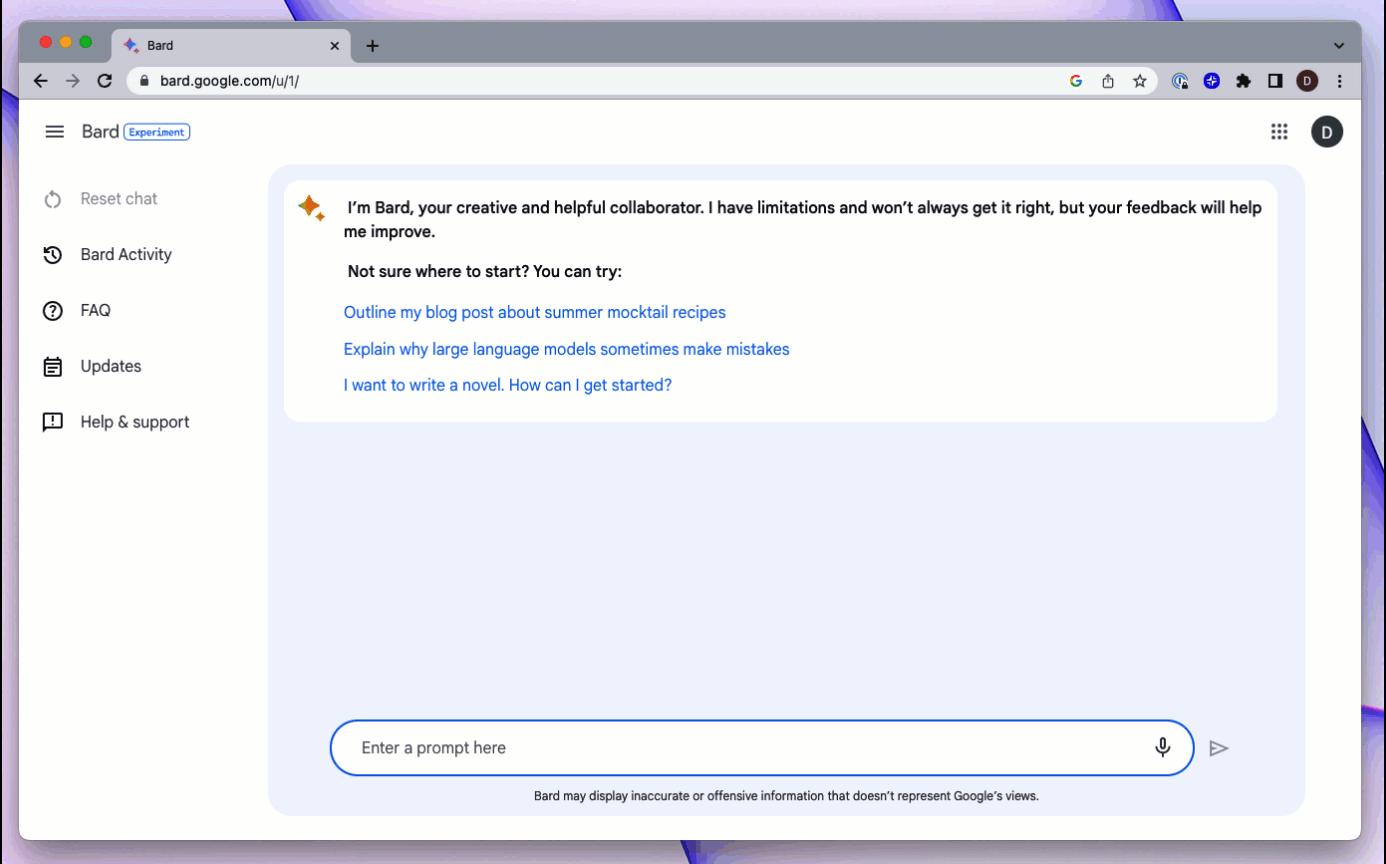Screen dimensions: 1386x864
Task: Toggle the browser side panel icon
Action: coord(1275,81)
